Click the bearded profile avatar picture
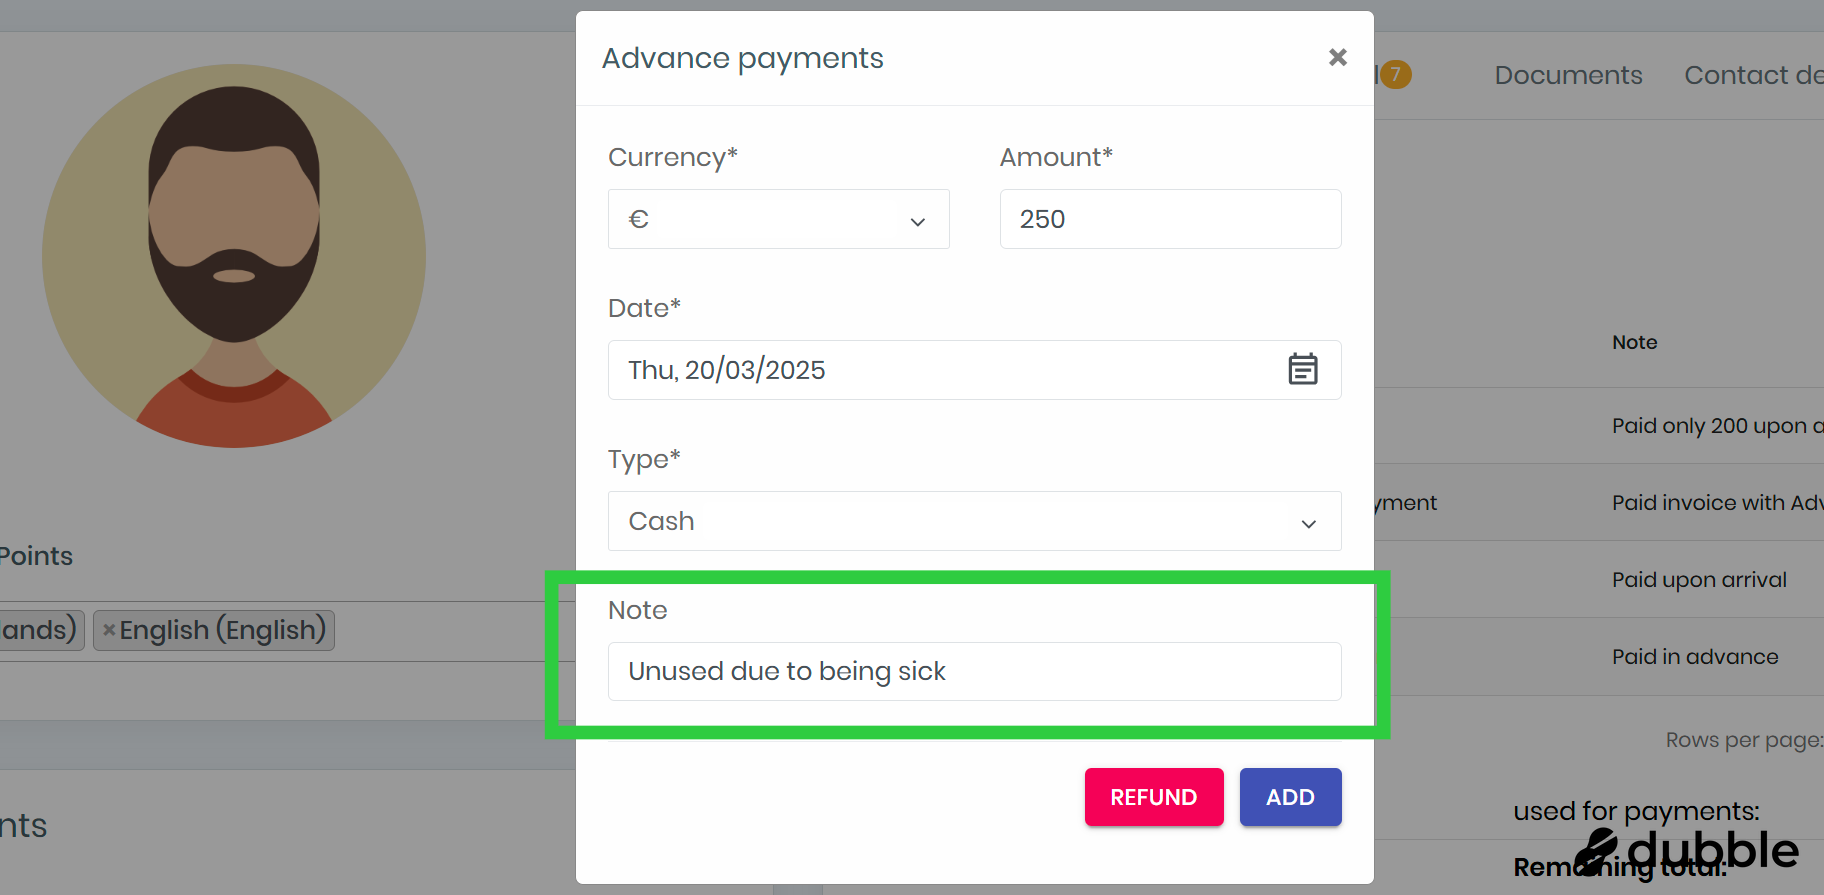This screenshot has width=1824, height=895. 234,256
